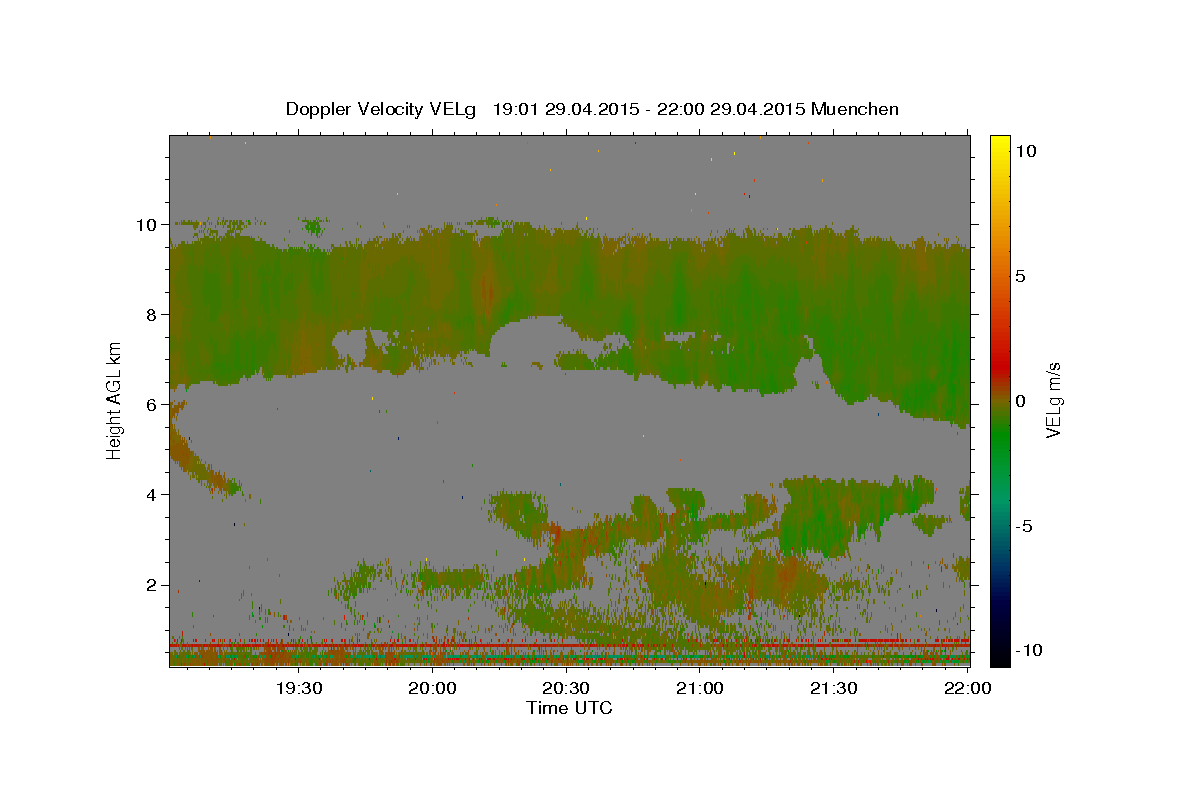Click the 22:00 time tick label

point(966,688)
